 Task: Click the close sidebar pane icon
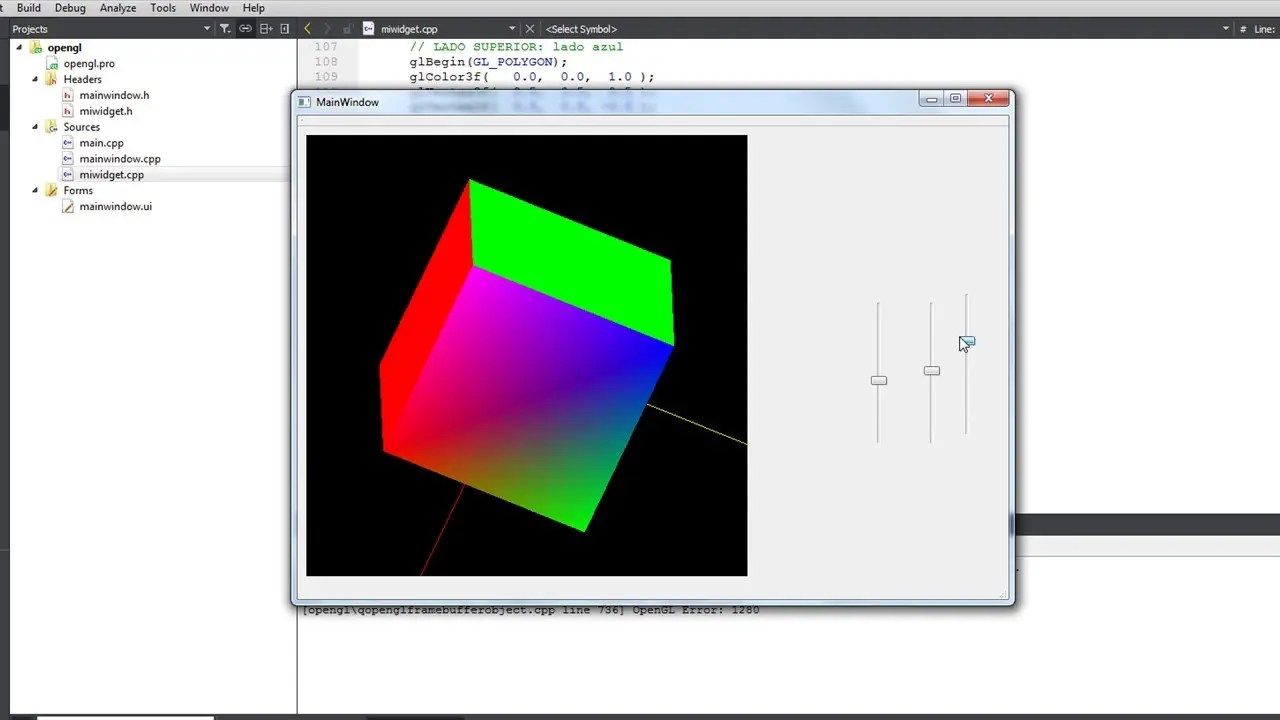click(x=285, y=29)
